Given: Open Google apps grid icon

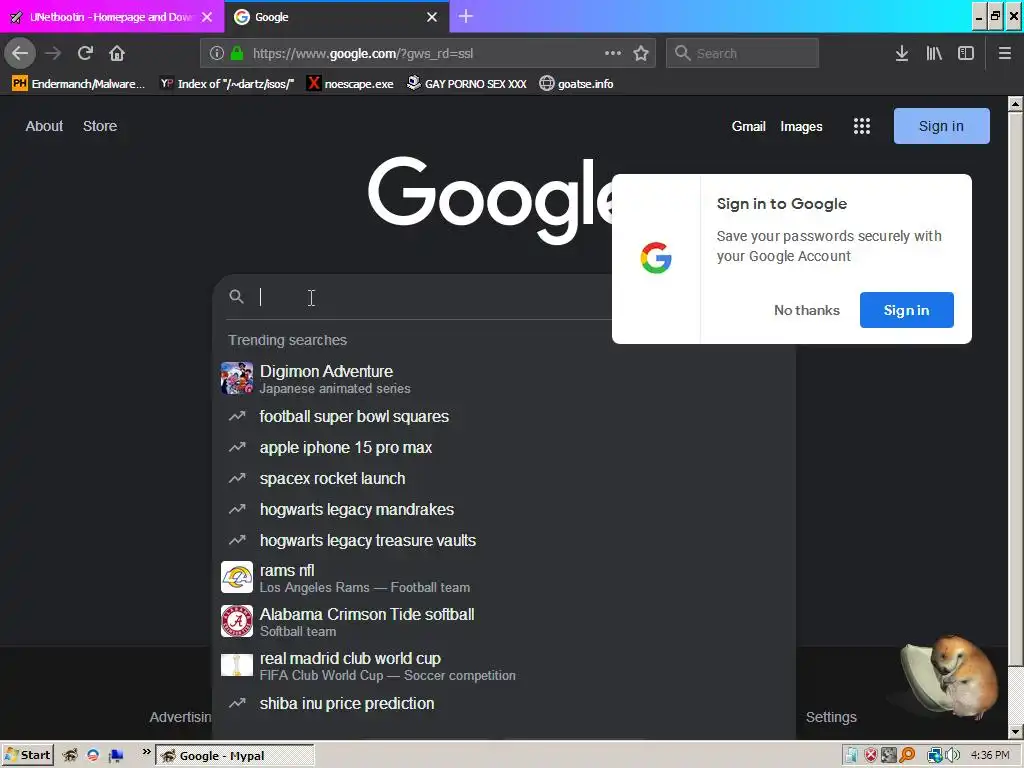Looking at the screenshot, I should pos(862,126).
